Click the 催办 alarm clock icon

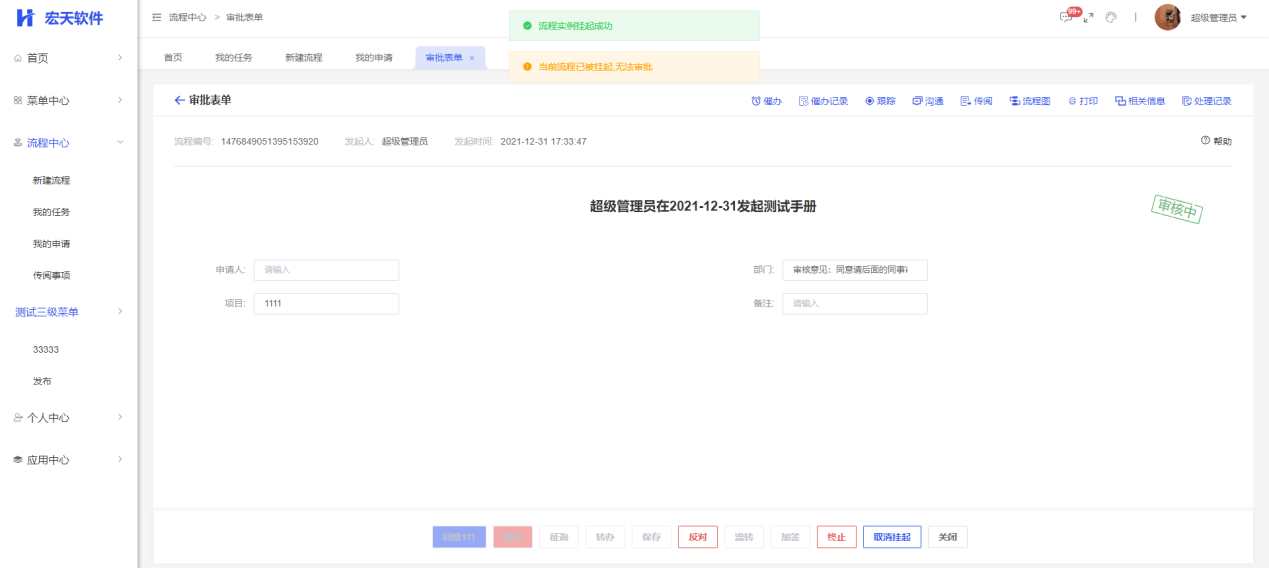pyautogui.click(x=756, y=101)
